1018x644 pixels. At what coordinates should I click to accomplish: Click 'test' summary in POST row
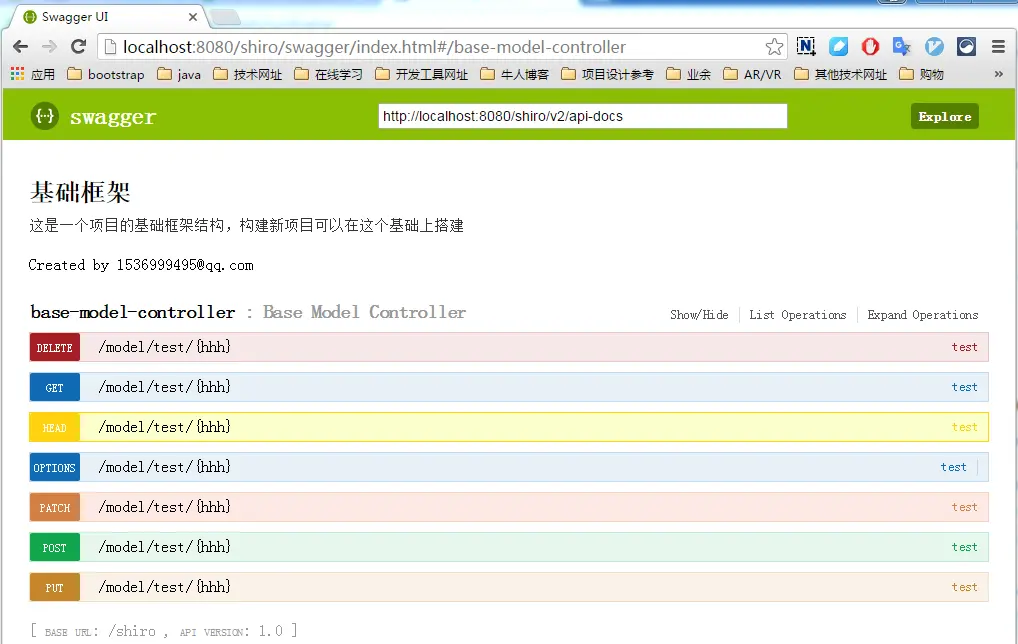point(964,547)
